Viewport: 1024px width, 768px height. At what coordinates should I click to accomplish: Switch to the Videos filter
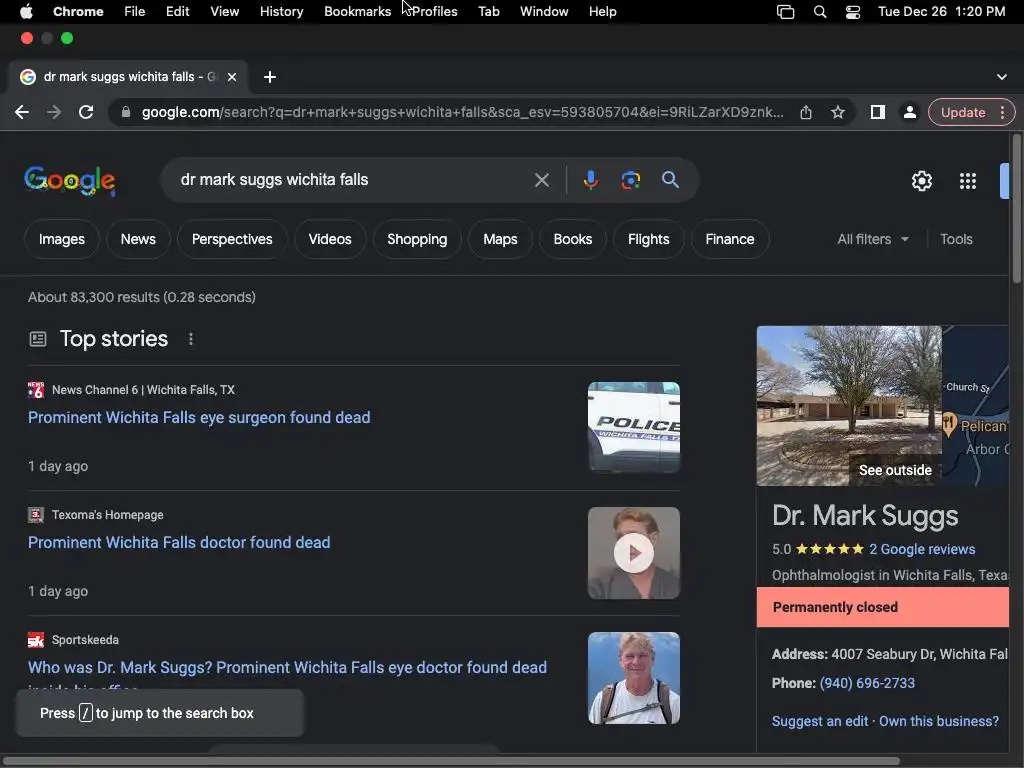pyautogui.click(x=330, y=240)
